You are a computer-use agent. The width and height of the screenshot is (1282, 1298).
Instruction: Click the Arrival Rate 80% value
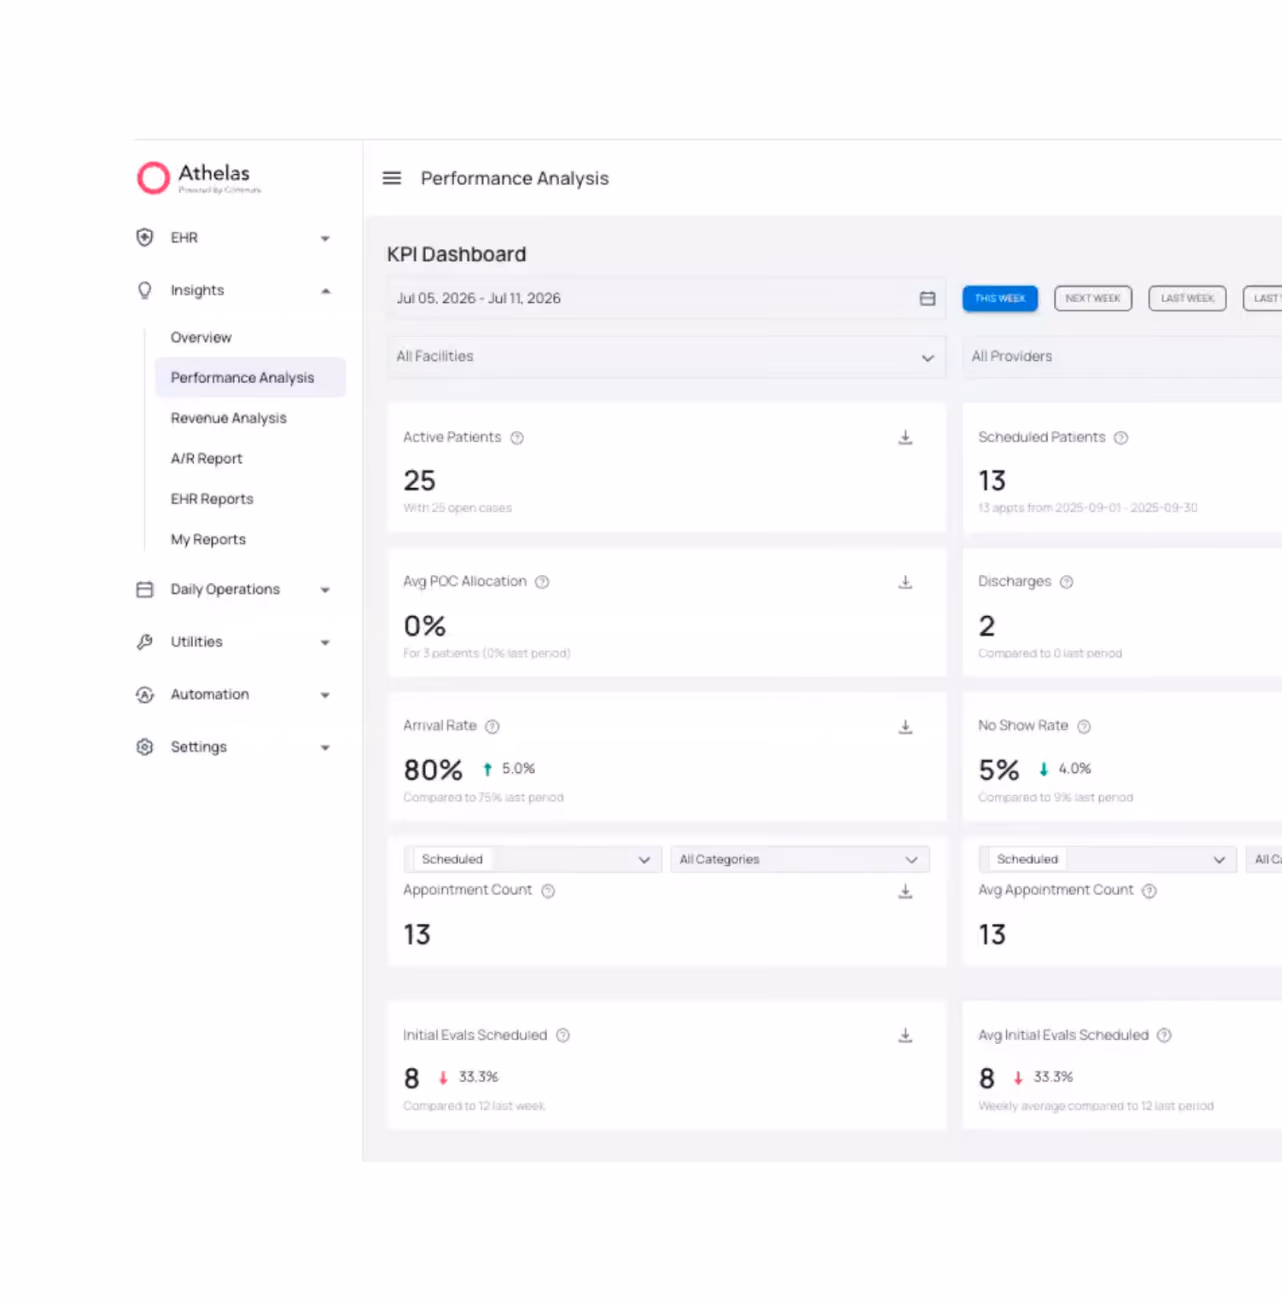coord(433,770)
